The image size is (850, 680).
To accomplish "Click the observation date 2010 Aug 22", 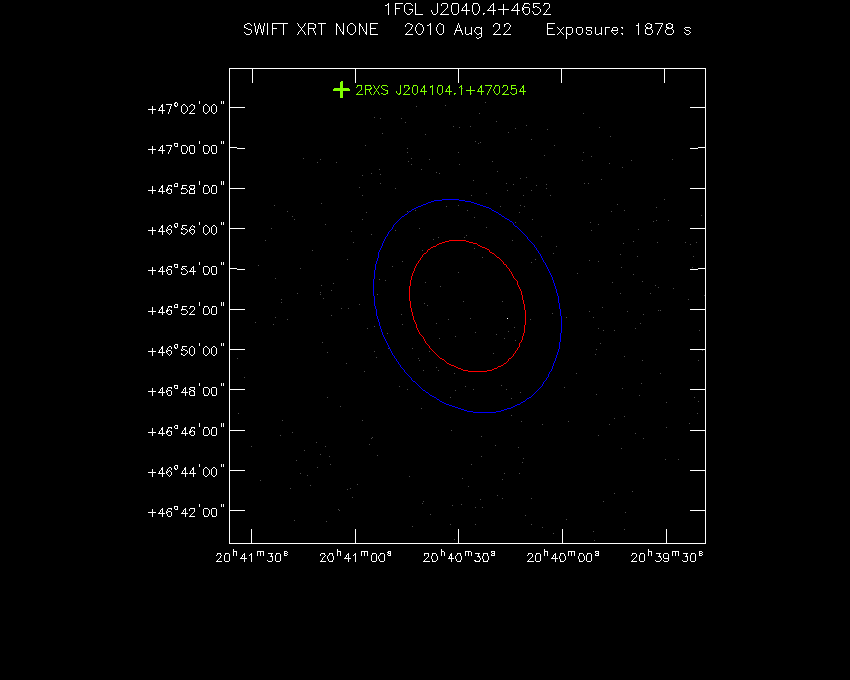I will [x=458, y=30].
